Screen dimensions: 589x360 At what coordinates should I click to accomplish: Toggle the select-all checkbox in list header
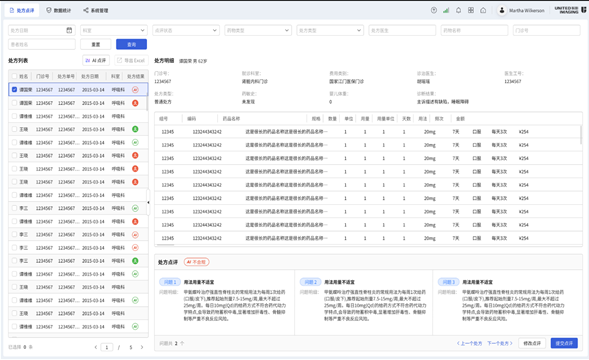coord(14,76)
